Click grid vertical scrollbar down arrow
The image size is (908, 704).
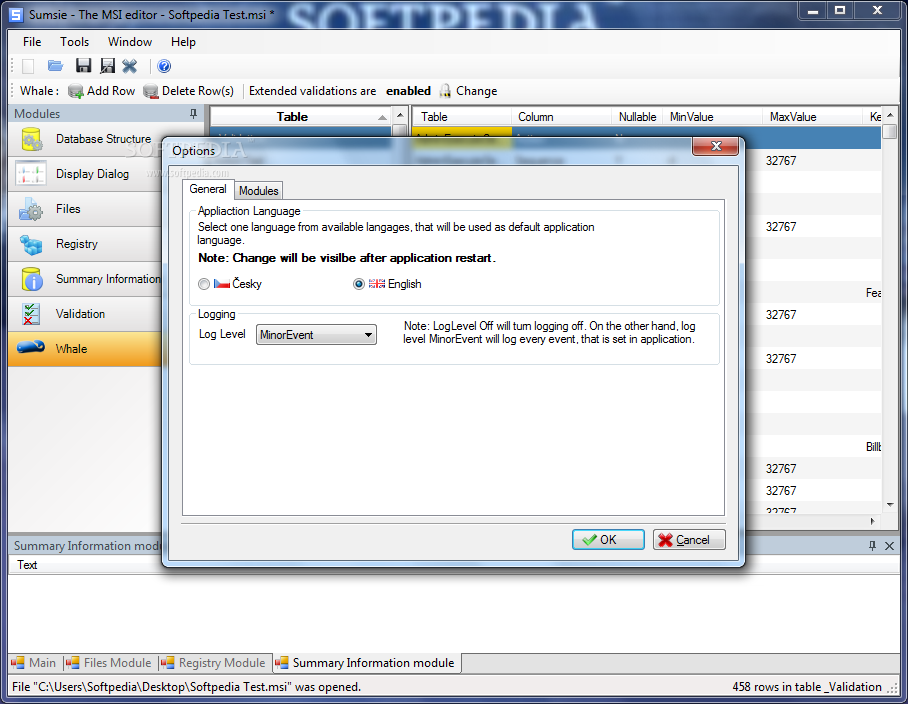[890, 505]
